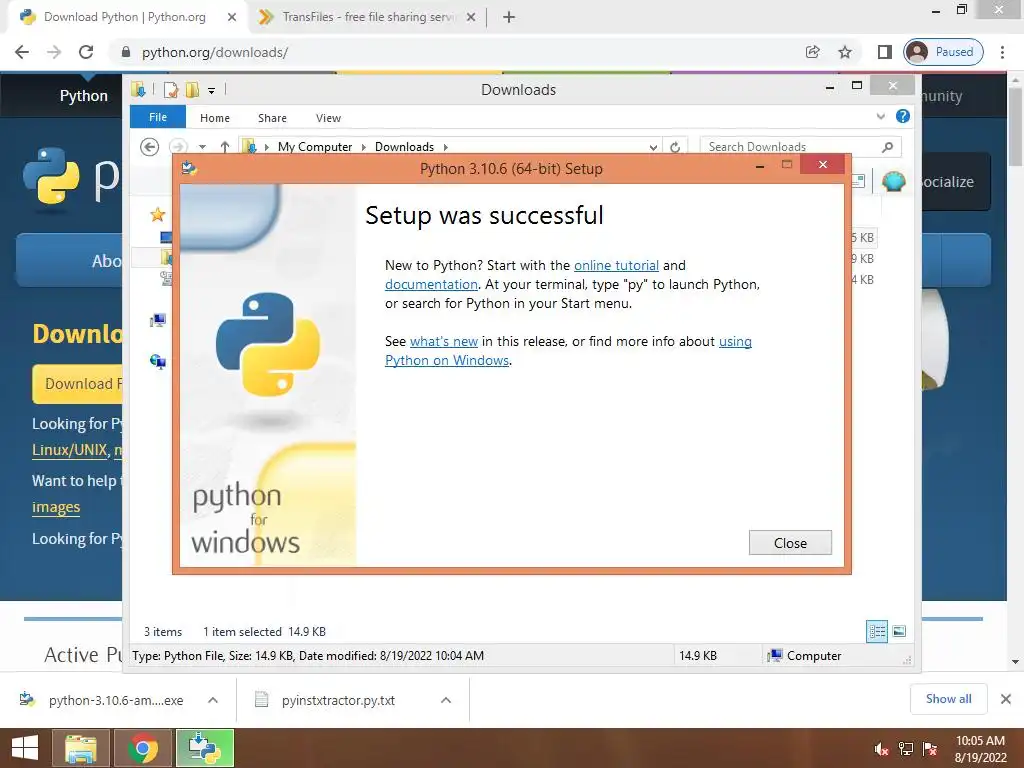This screenshot has width=1024, height=768.
Task: Click the Chrome back arrow
Action: [22, 52]
